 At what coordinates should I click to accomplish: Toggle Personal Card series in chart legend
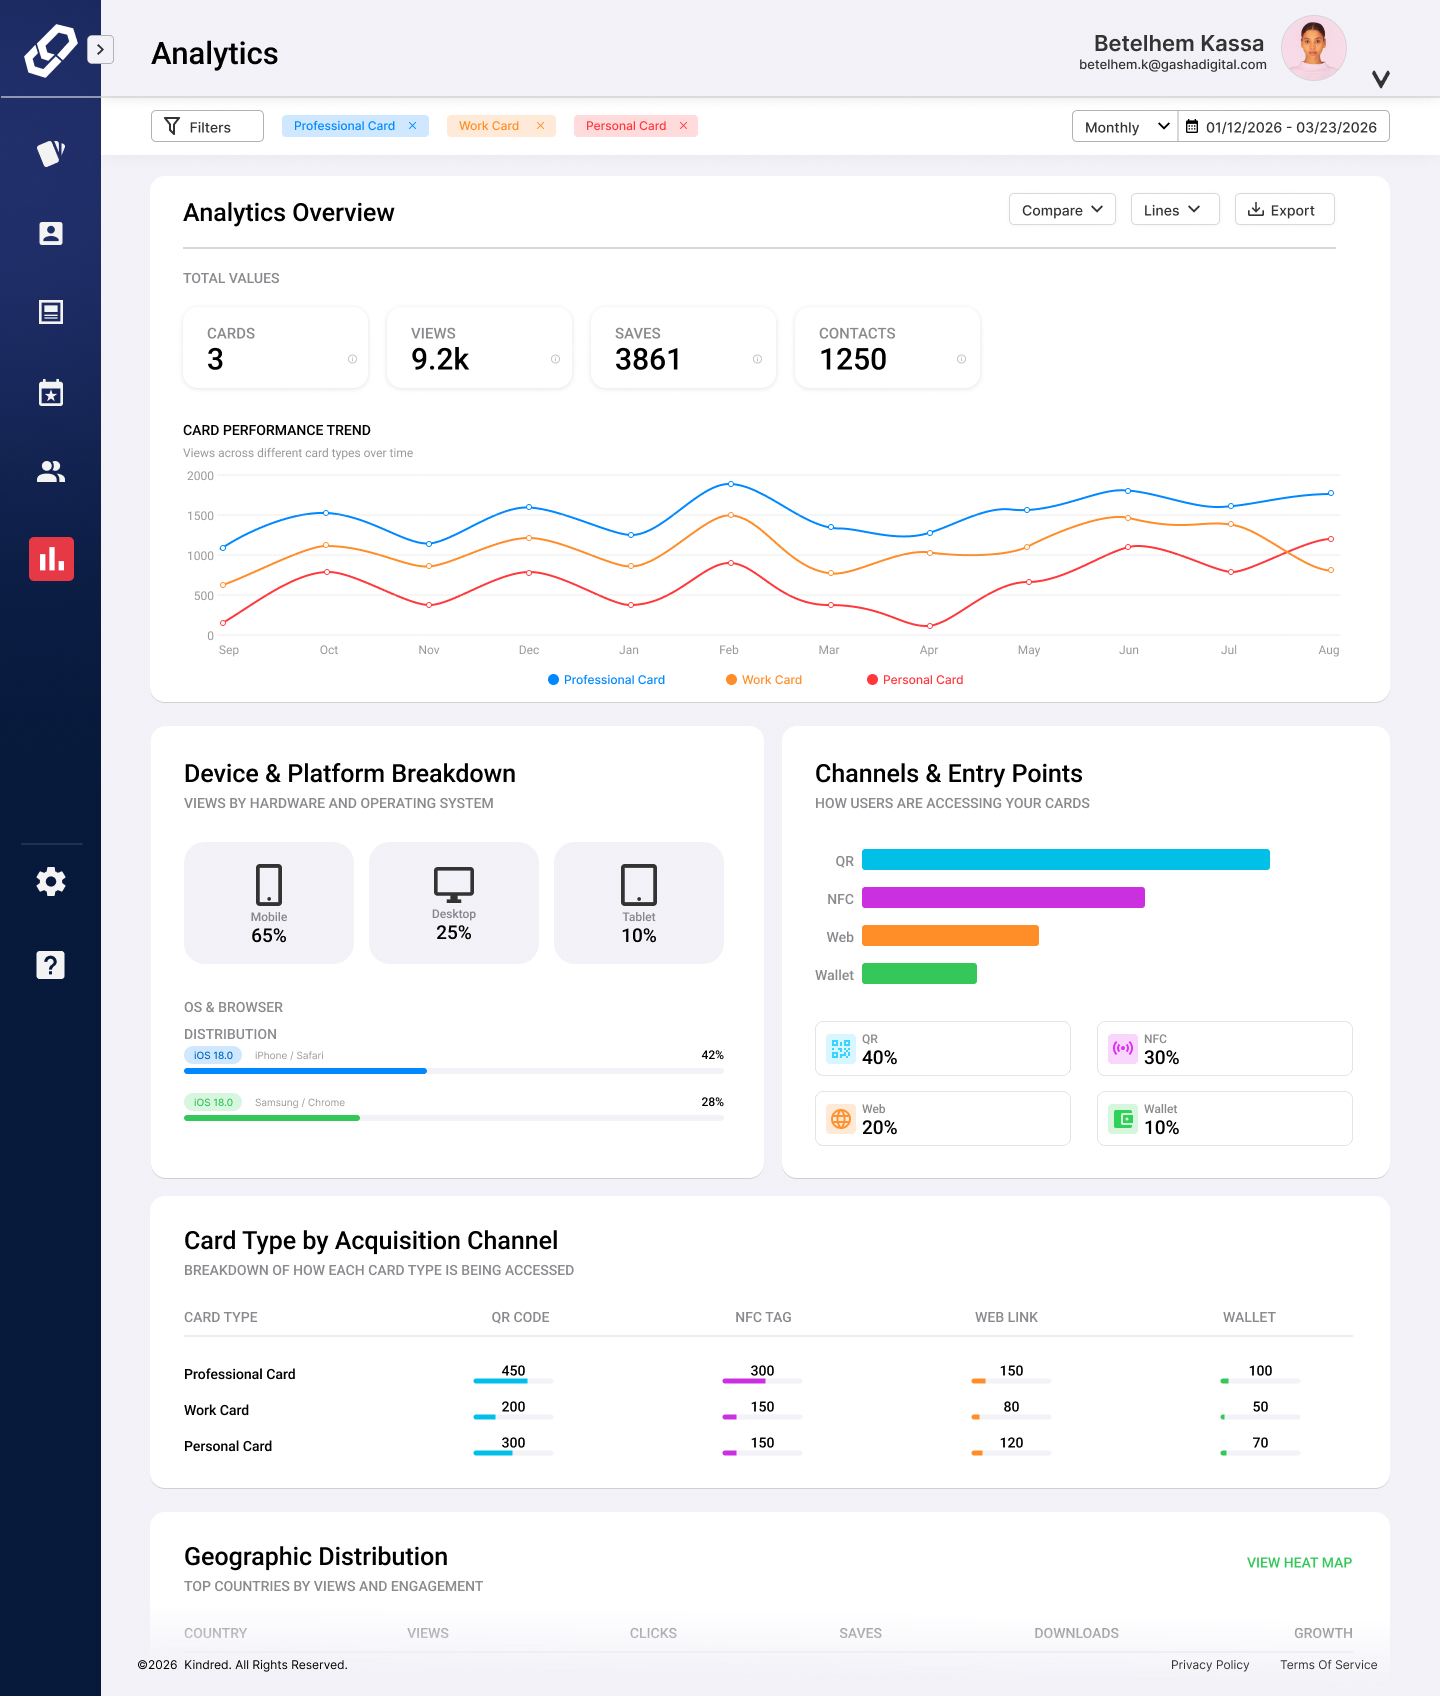pos(914,680)
